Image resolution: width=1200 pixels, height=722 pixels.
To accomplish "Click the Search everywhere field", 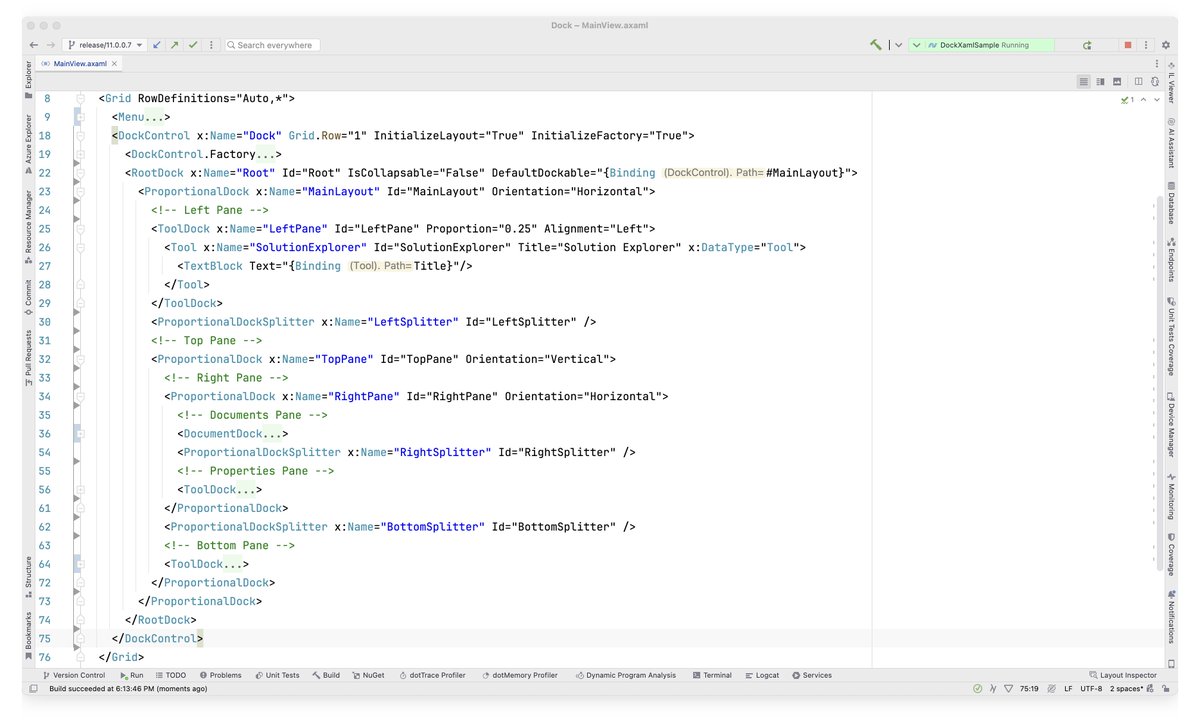I will coord(270,45).
